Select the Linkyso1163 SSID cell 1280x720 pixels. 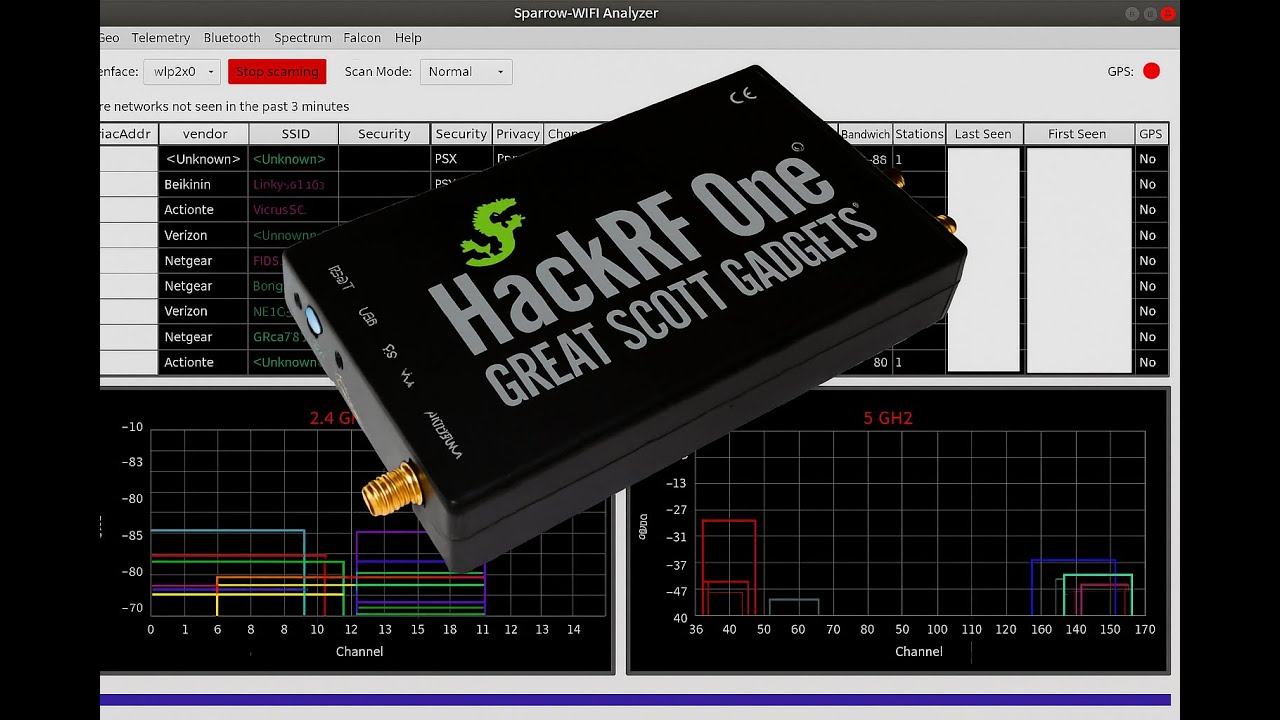[x=294, y=184]
